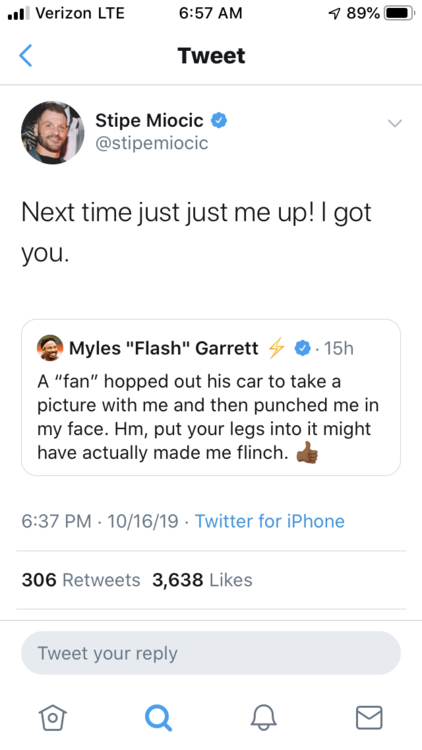The height and width of the screenshot is (750, 422).
Task: Tap the lightning bolt next to Myles Garrett's name
Action: [x=277, y=348]
